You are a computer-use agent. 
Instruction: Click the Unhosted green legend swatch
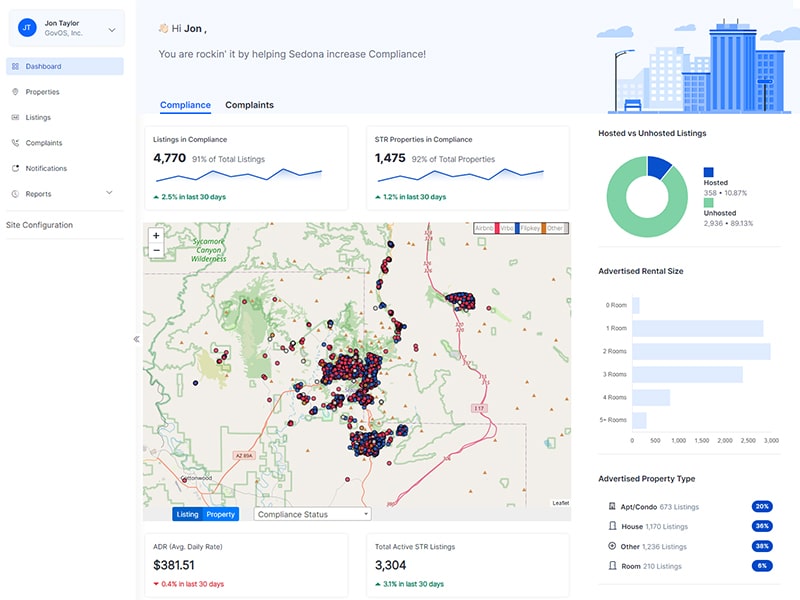[709, 203]
